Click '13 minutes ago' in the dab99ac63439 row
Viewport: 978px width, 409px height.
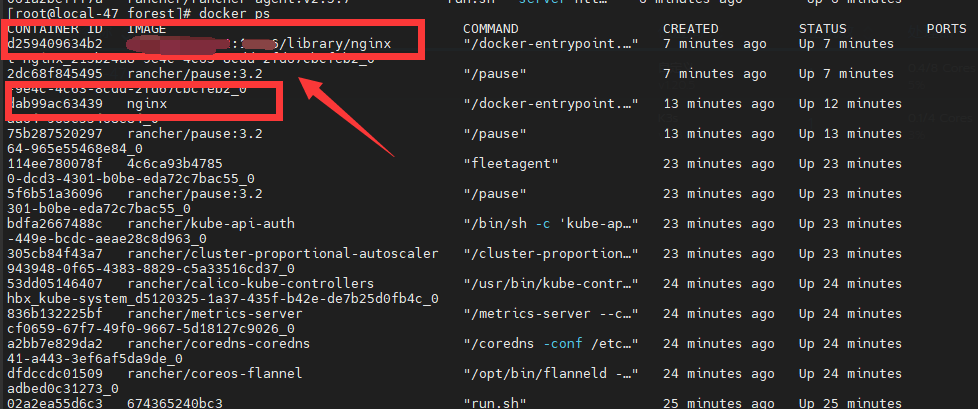pos(719,103)
